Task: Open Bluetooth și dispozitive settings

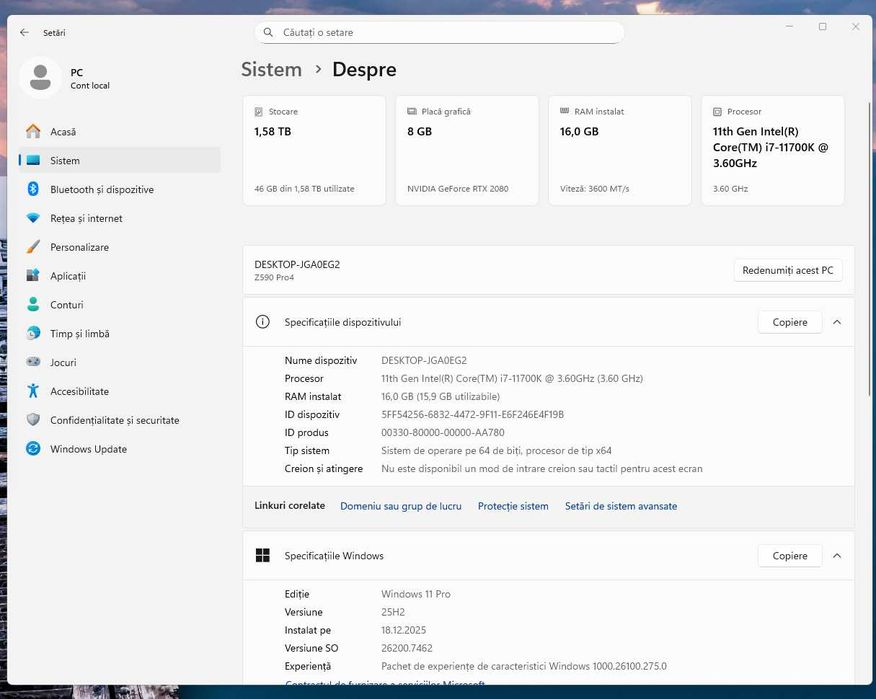Action: (x=120, y=189)
